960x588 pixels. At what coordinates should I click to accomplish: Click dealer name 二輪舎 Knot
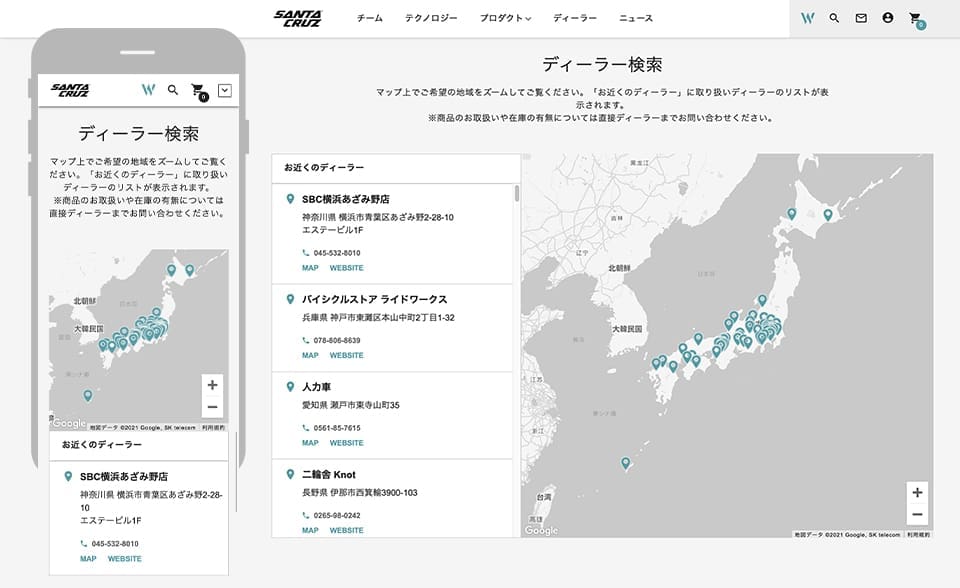[329, 474]
